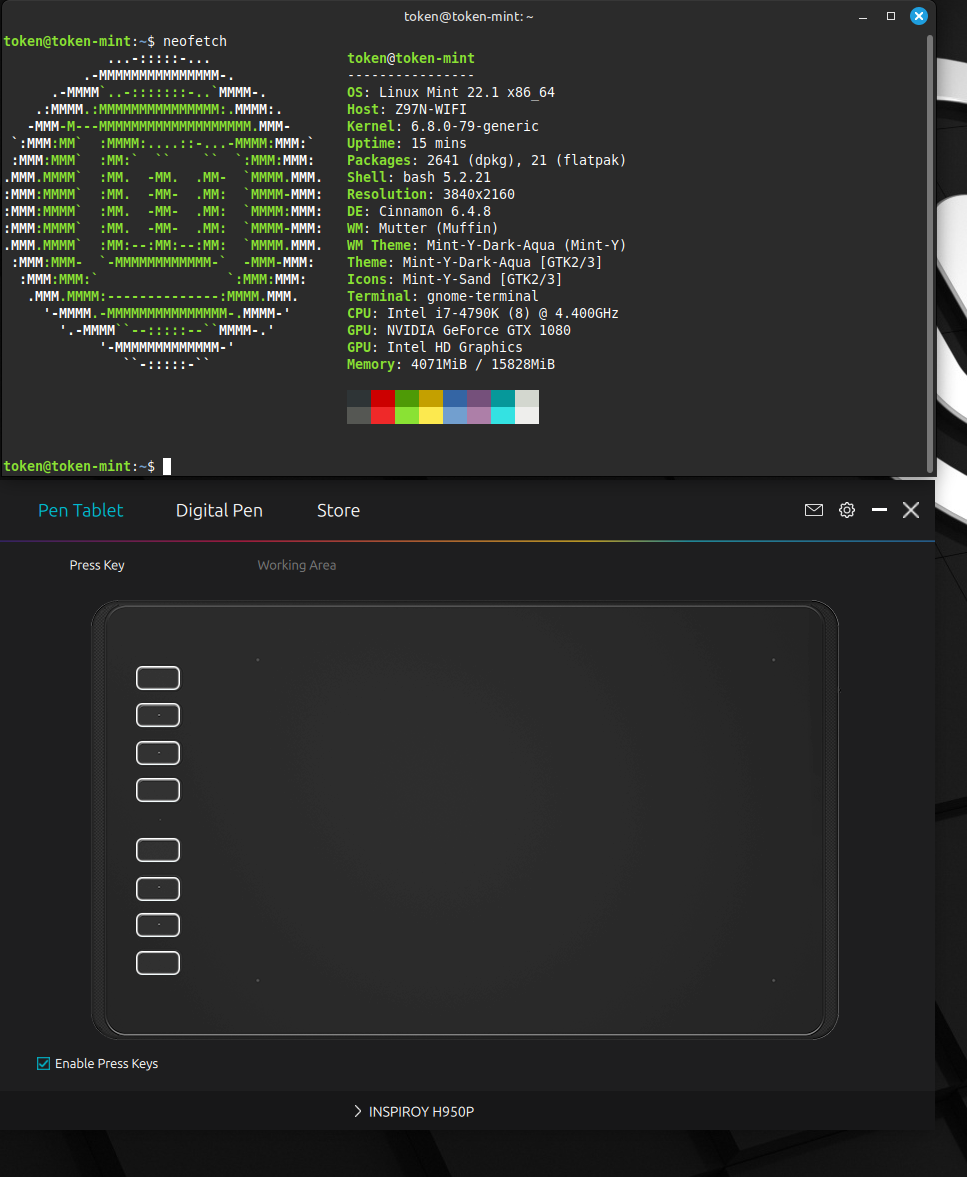Disable the Enable Press Keys checkbox
Image resolution: width=967 pixels, height=1177 pixels.
coord(44,1064)
